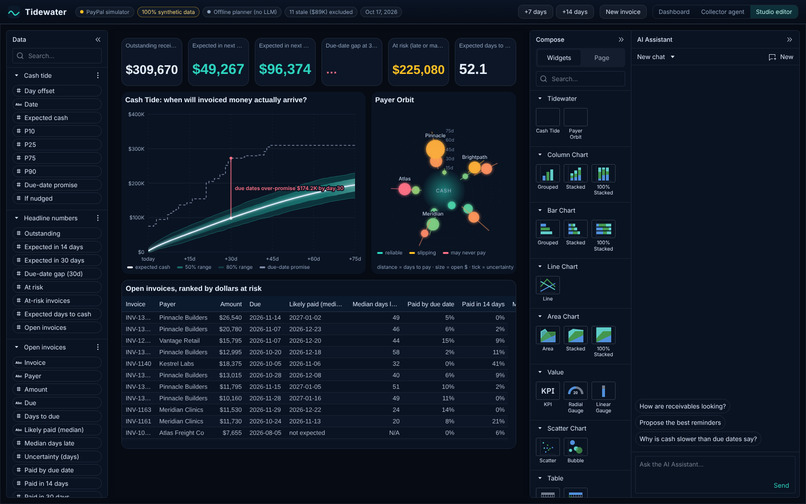
Task: Click the $225,080 at-risk KPI value
Action: 418,69
